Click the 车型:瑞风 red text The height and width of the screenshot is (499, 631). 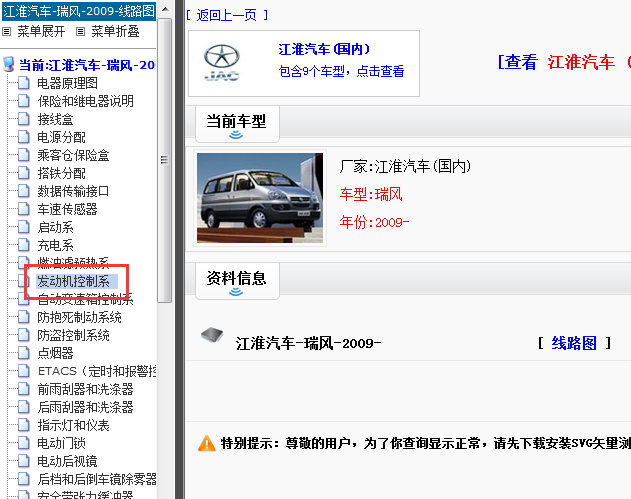[371, 194]
